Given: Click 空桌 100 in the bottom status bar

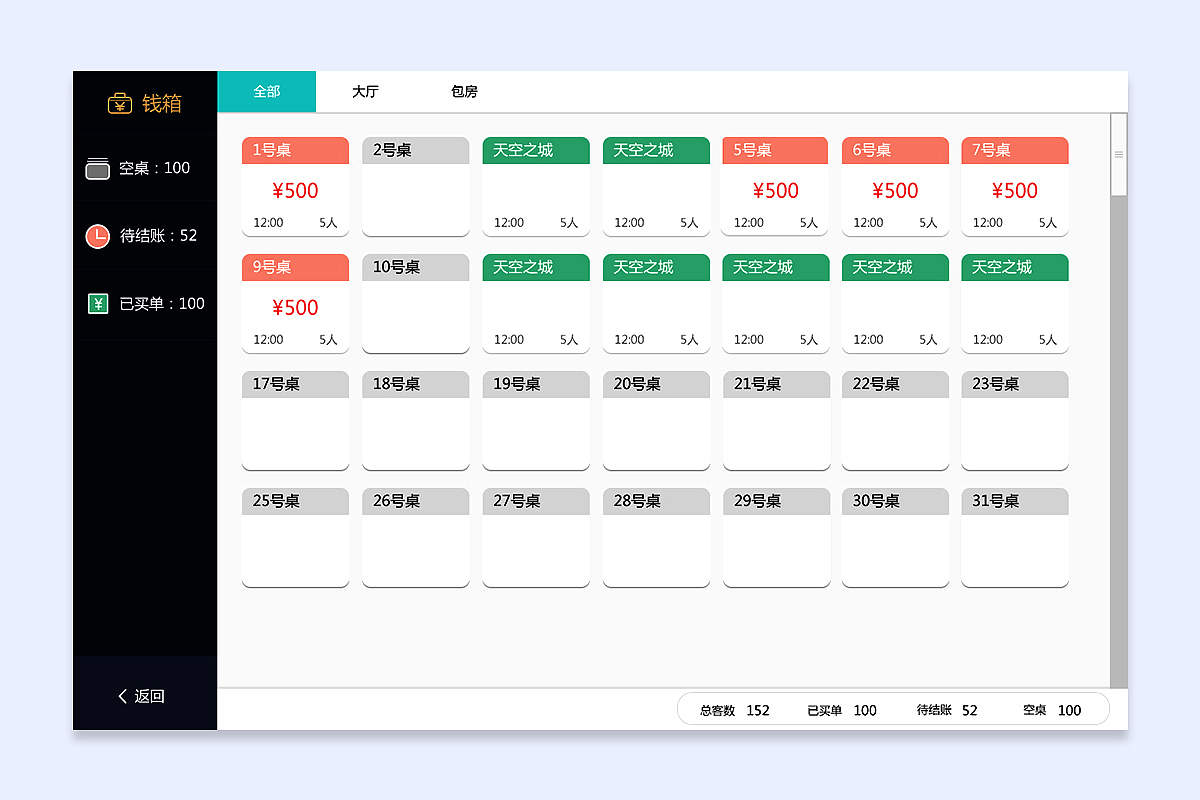Looking at the screenshot, I should pyautogui.click(x=1050, y=710).
